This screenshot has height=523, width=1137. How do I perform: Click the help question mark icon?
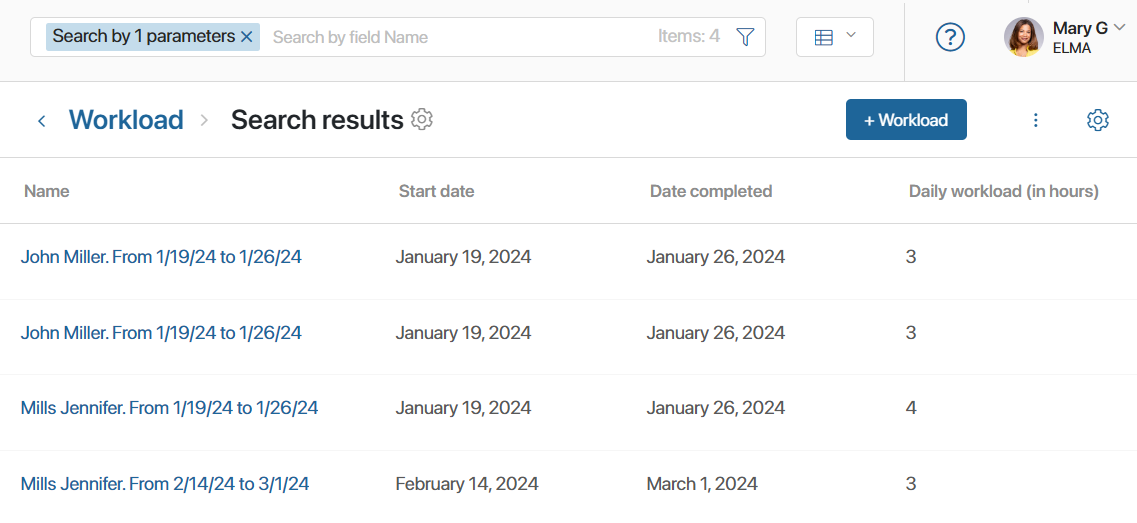click(x=950, y=37)
